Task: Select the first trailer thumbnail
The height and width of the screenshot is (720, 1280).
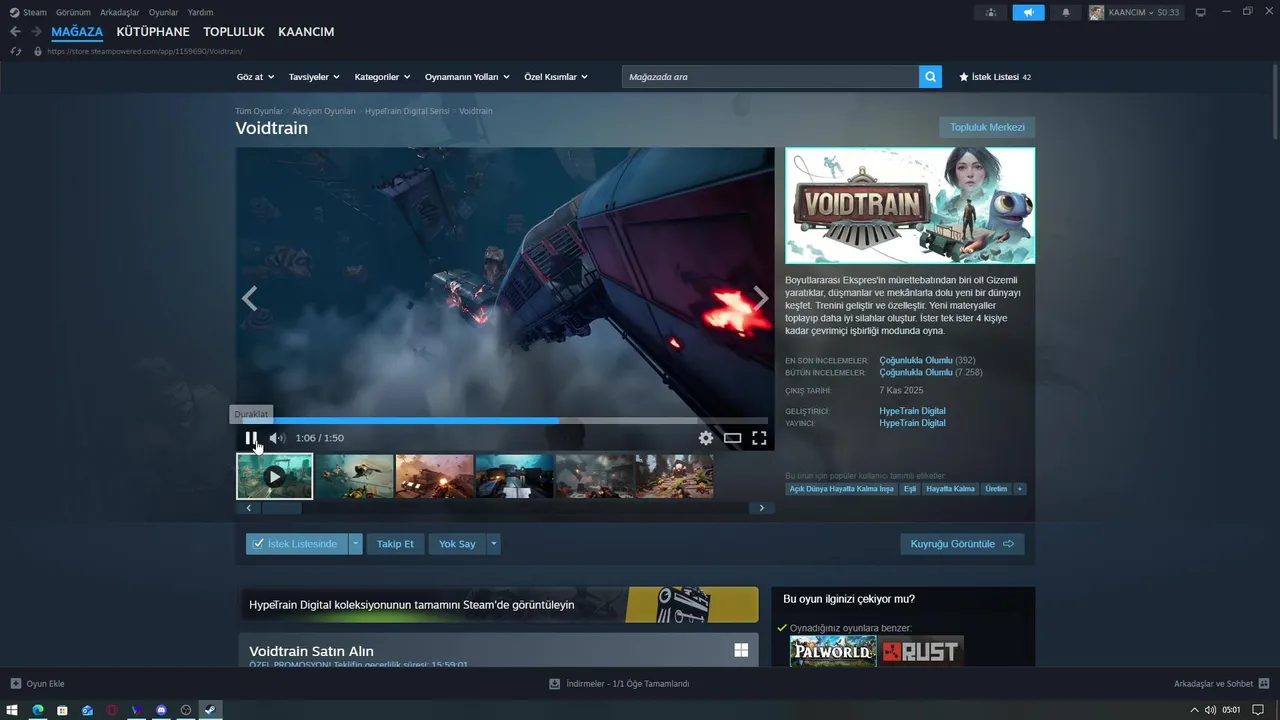Action: point(274,476)
